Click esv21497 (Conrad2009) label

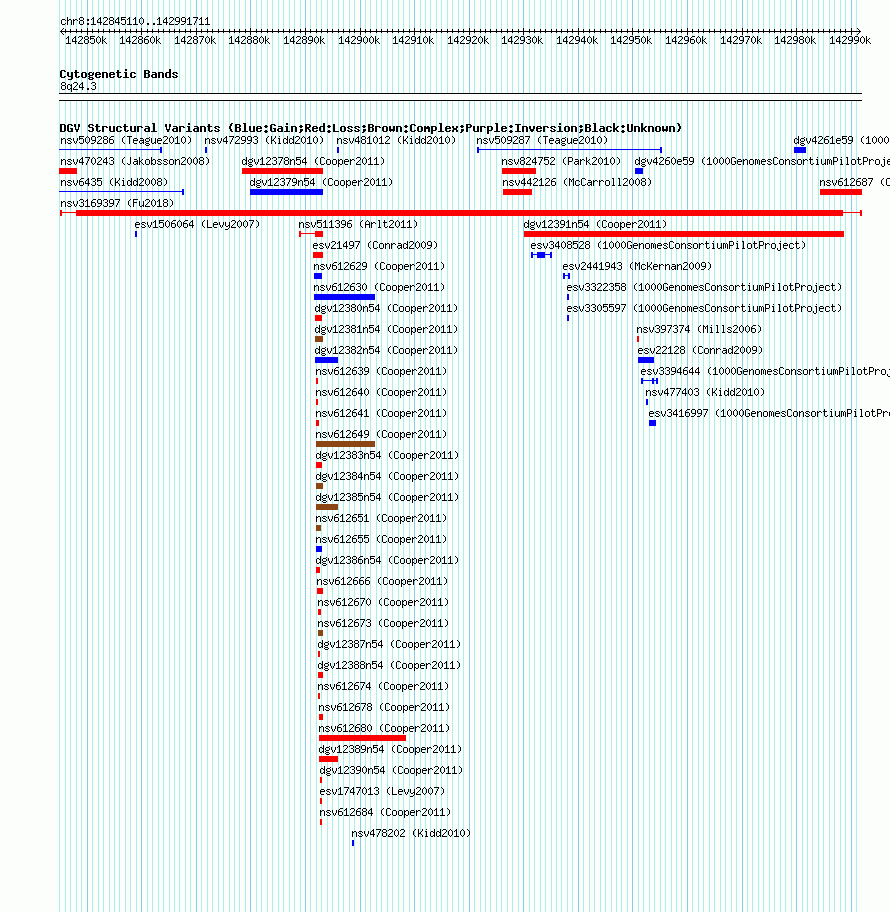[x=375, y=245]
